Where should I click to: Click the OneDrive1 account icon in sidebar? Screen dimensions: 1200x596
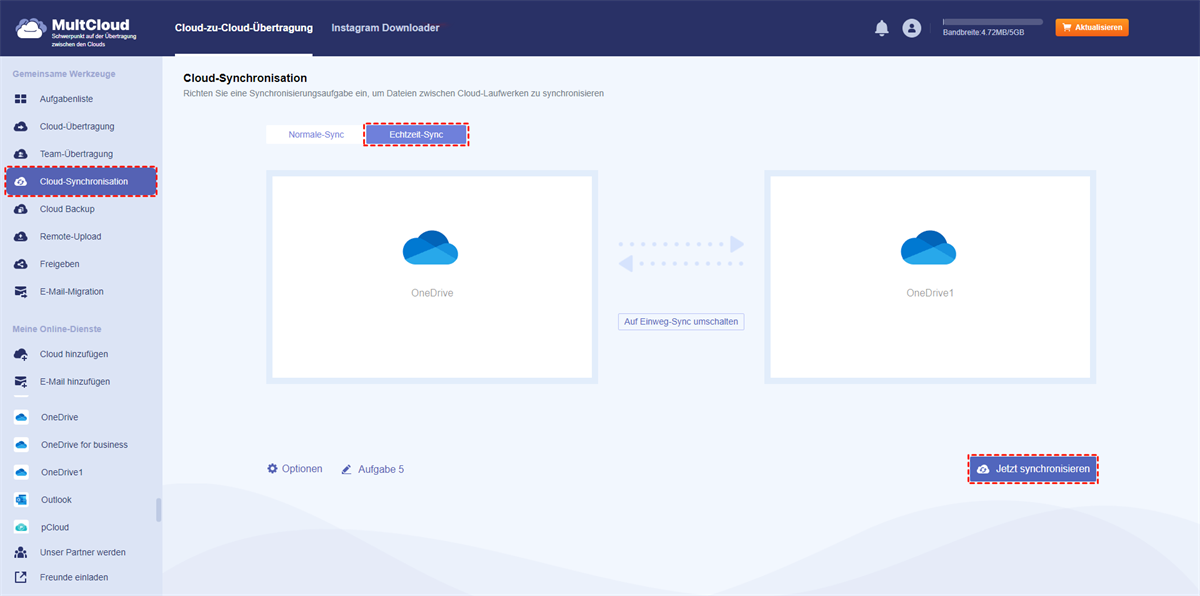[21, 472]
